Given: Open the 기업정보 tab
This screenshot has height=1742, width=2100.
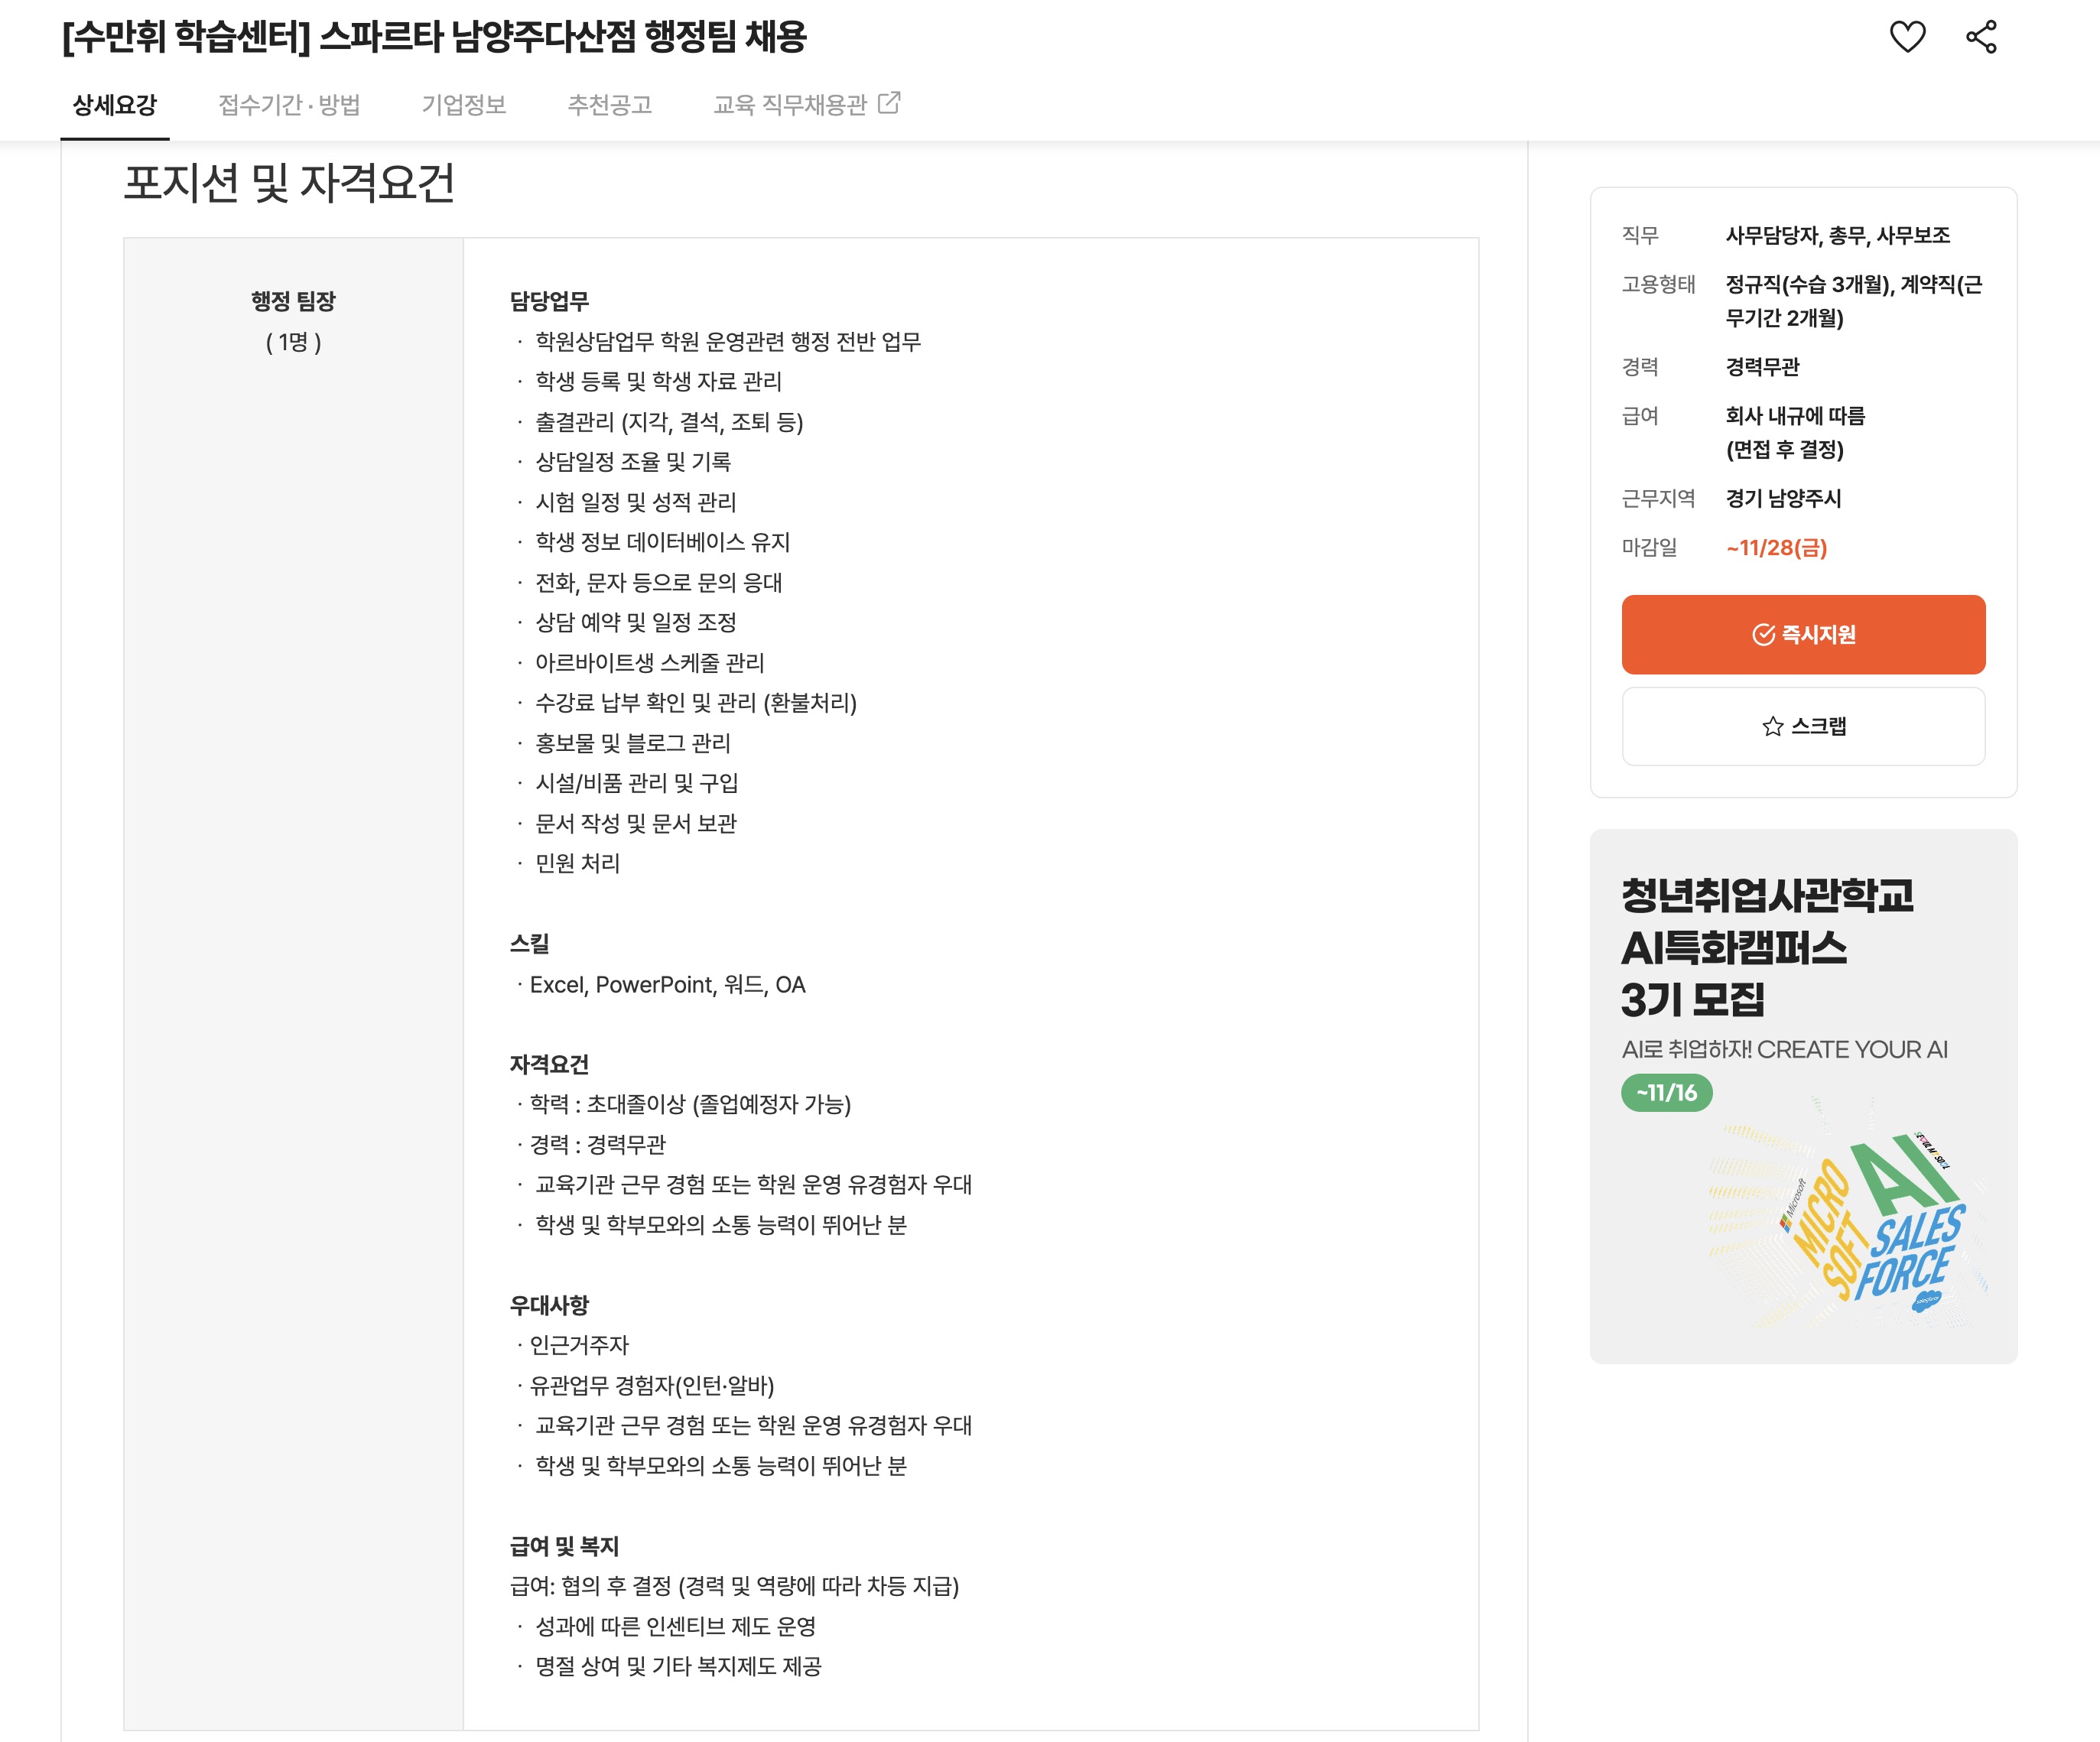Looking at the screenshot, I should (x=466, y=104).
